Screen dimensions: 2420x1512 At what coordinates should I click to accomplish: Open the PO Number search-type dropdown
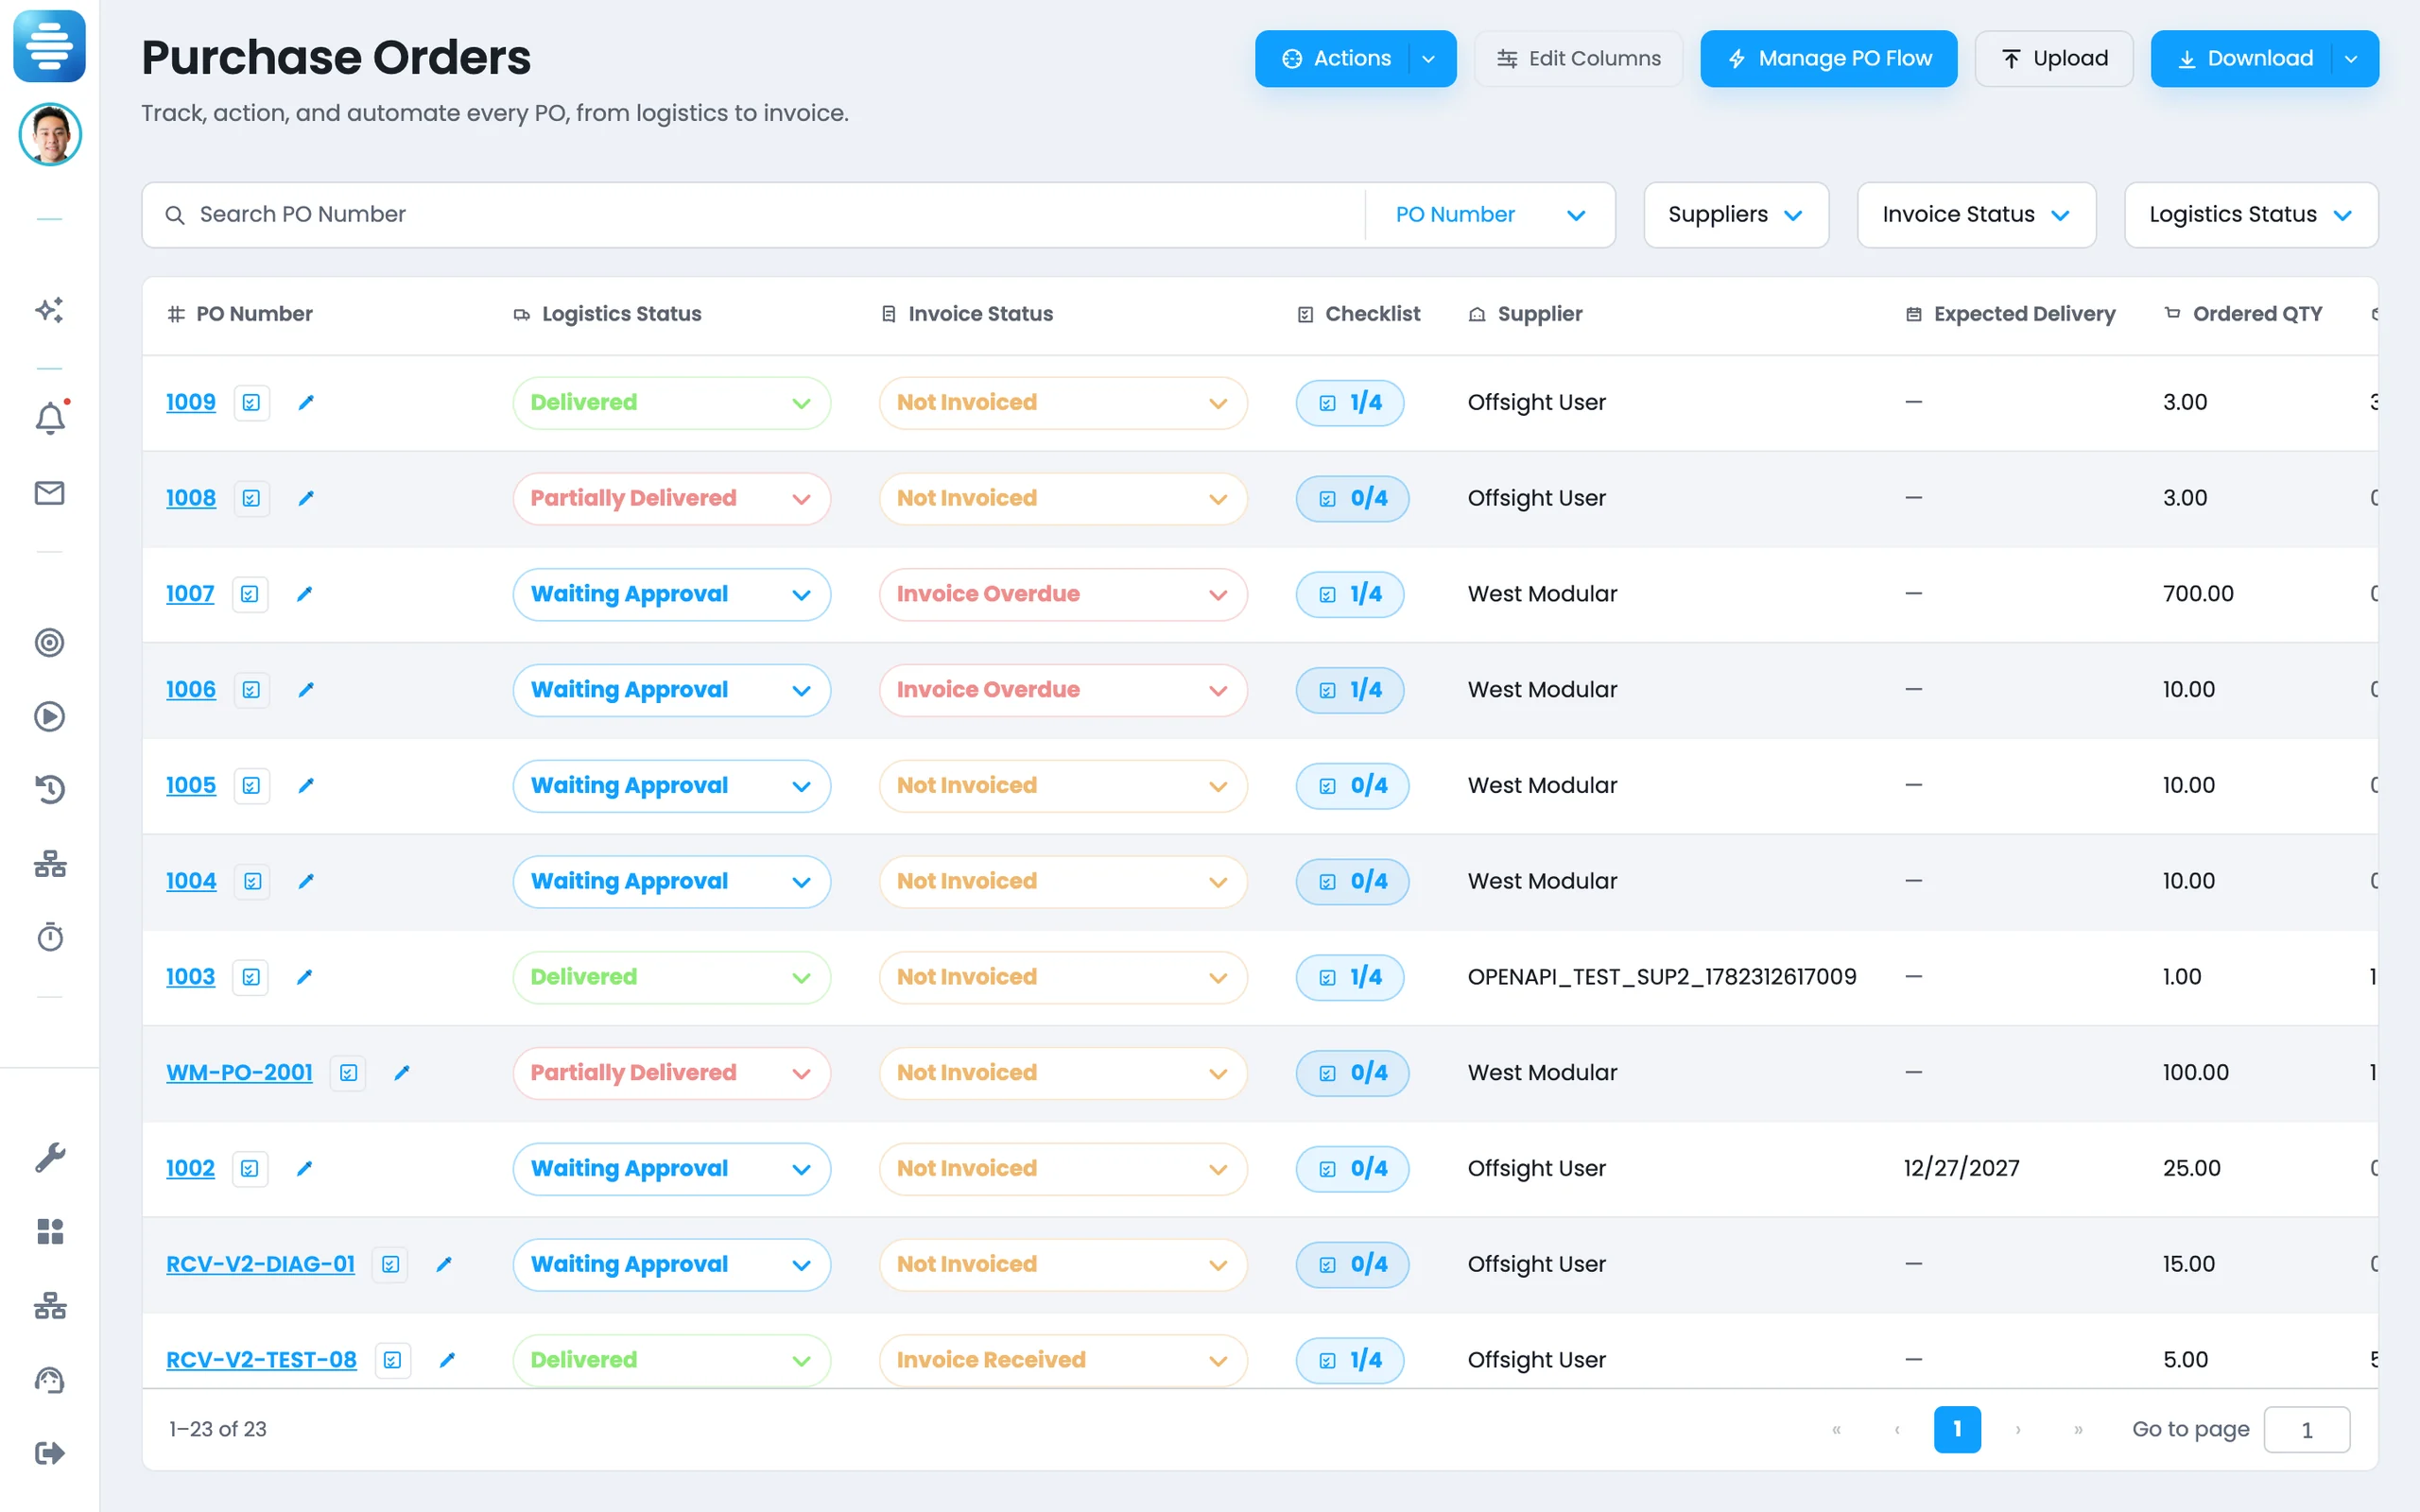[x=1490, y=215]
